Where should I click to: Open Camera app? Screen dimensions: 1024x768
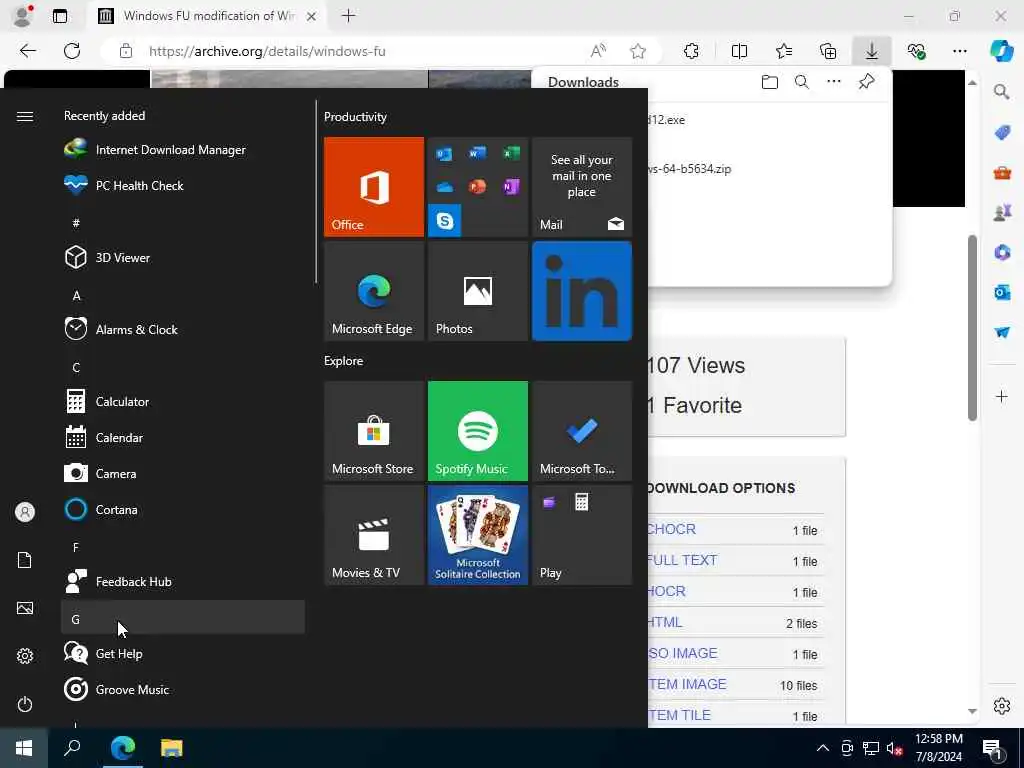(183, 473)
